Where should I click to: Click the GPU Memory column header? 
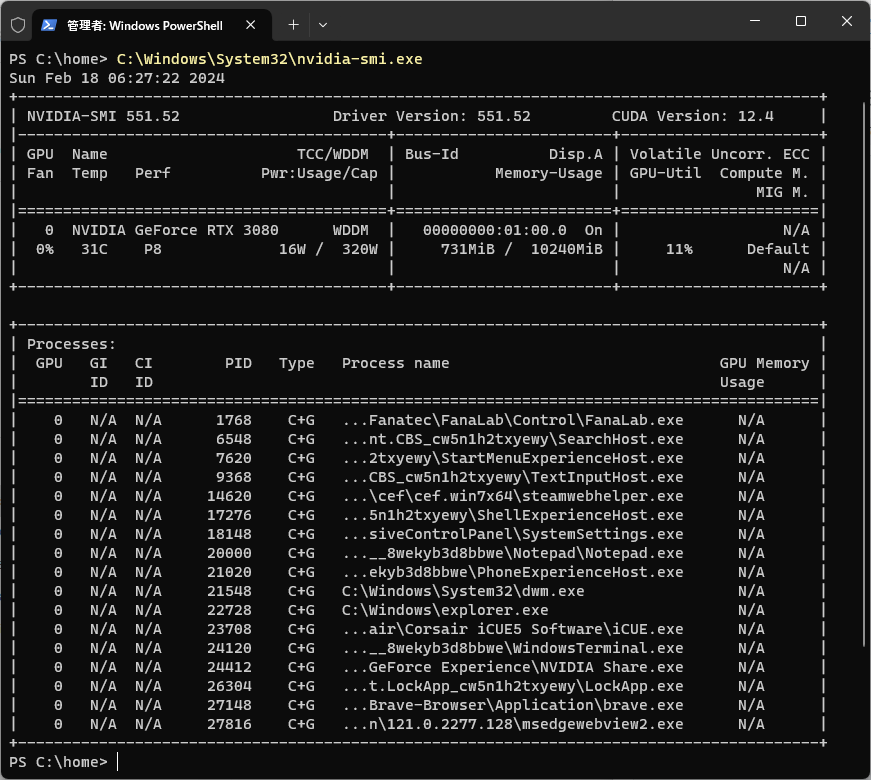click(x=764, y=363)
